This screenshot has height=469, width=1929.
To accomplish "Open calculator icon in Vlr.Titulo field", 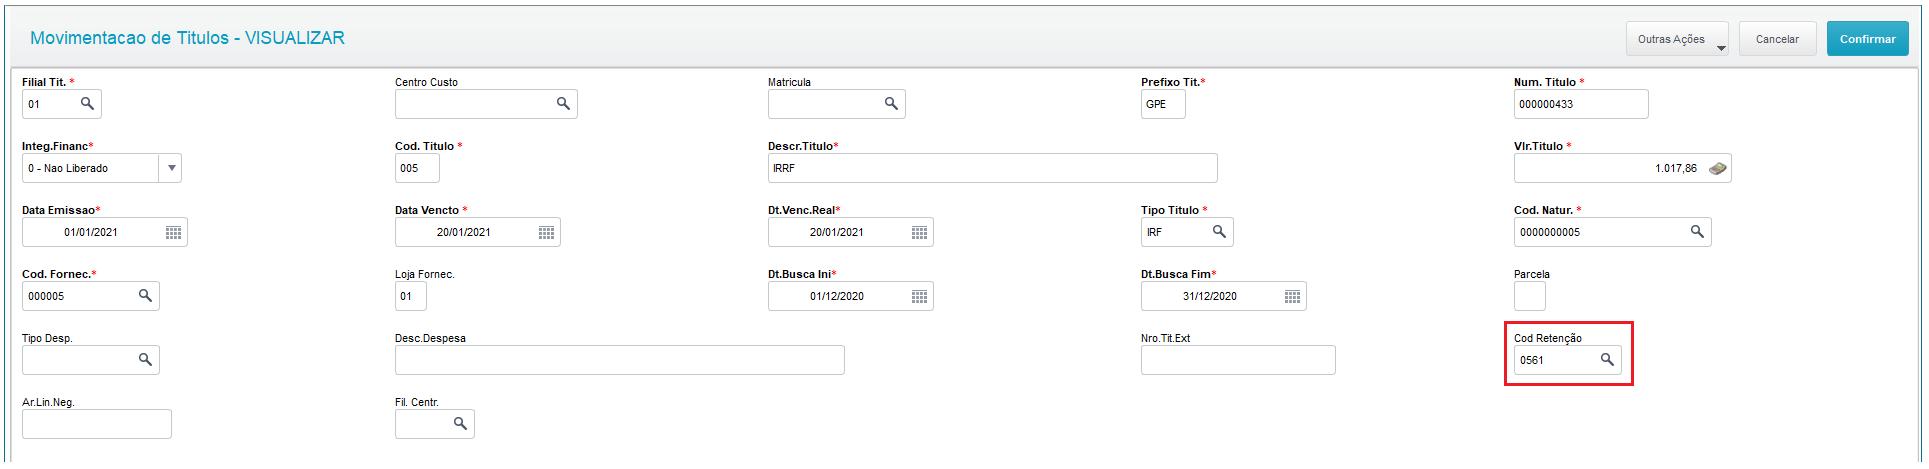I will (1717, 168).
